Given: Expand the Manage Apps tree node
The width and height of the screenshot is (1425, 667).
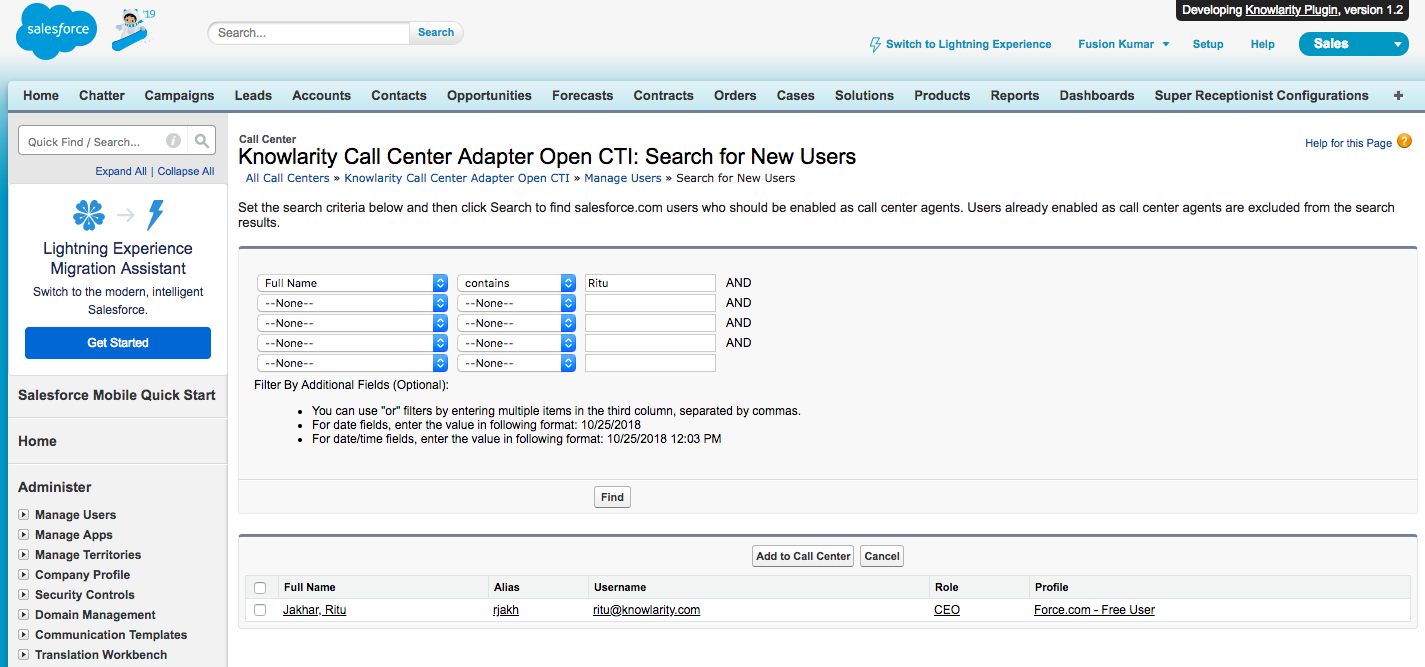Looking at the screenshot, I should [24, 535].
